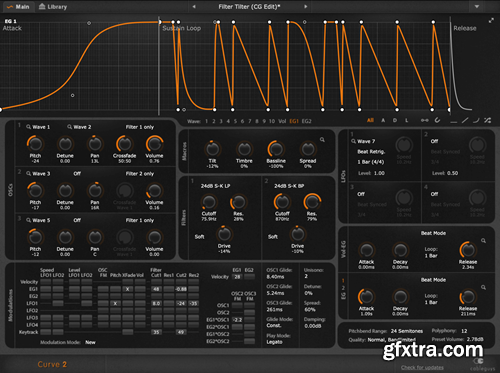Click the preset name 'Filter Tilter (CG Edit)*'
The image size is (500, 373).
point(249,7)
